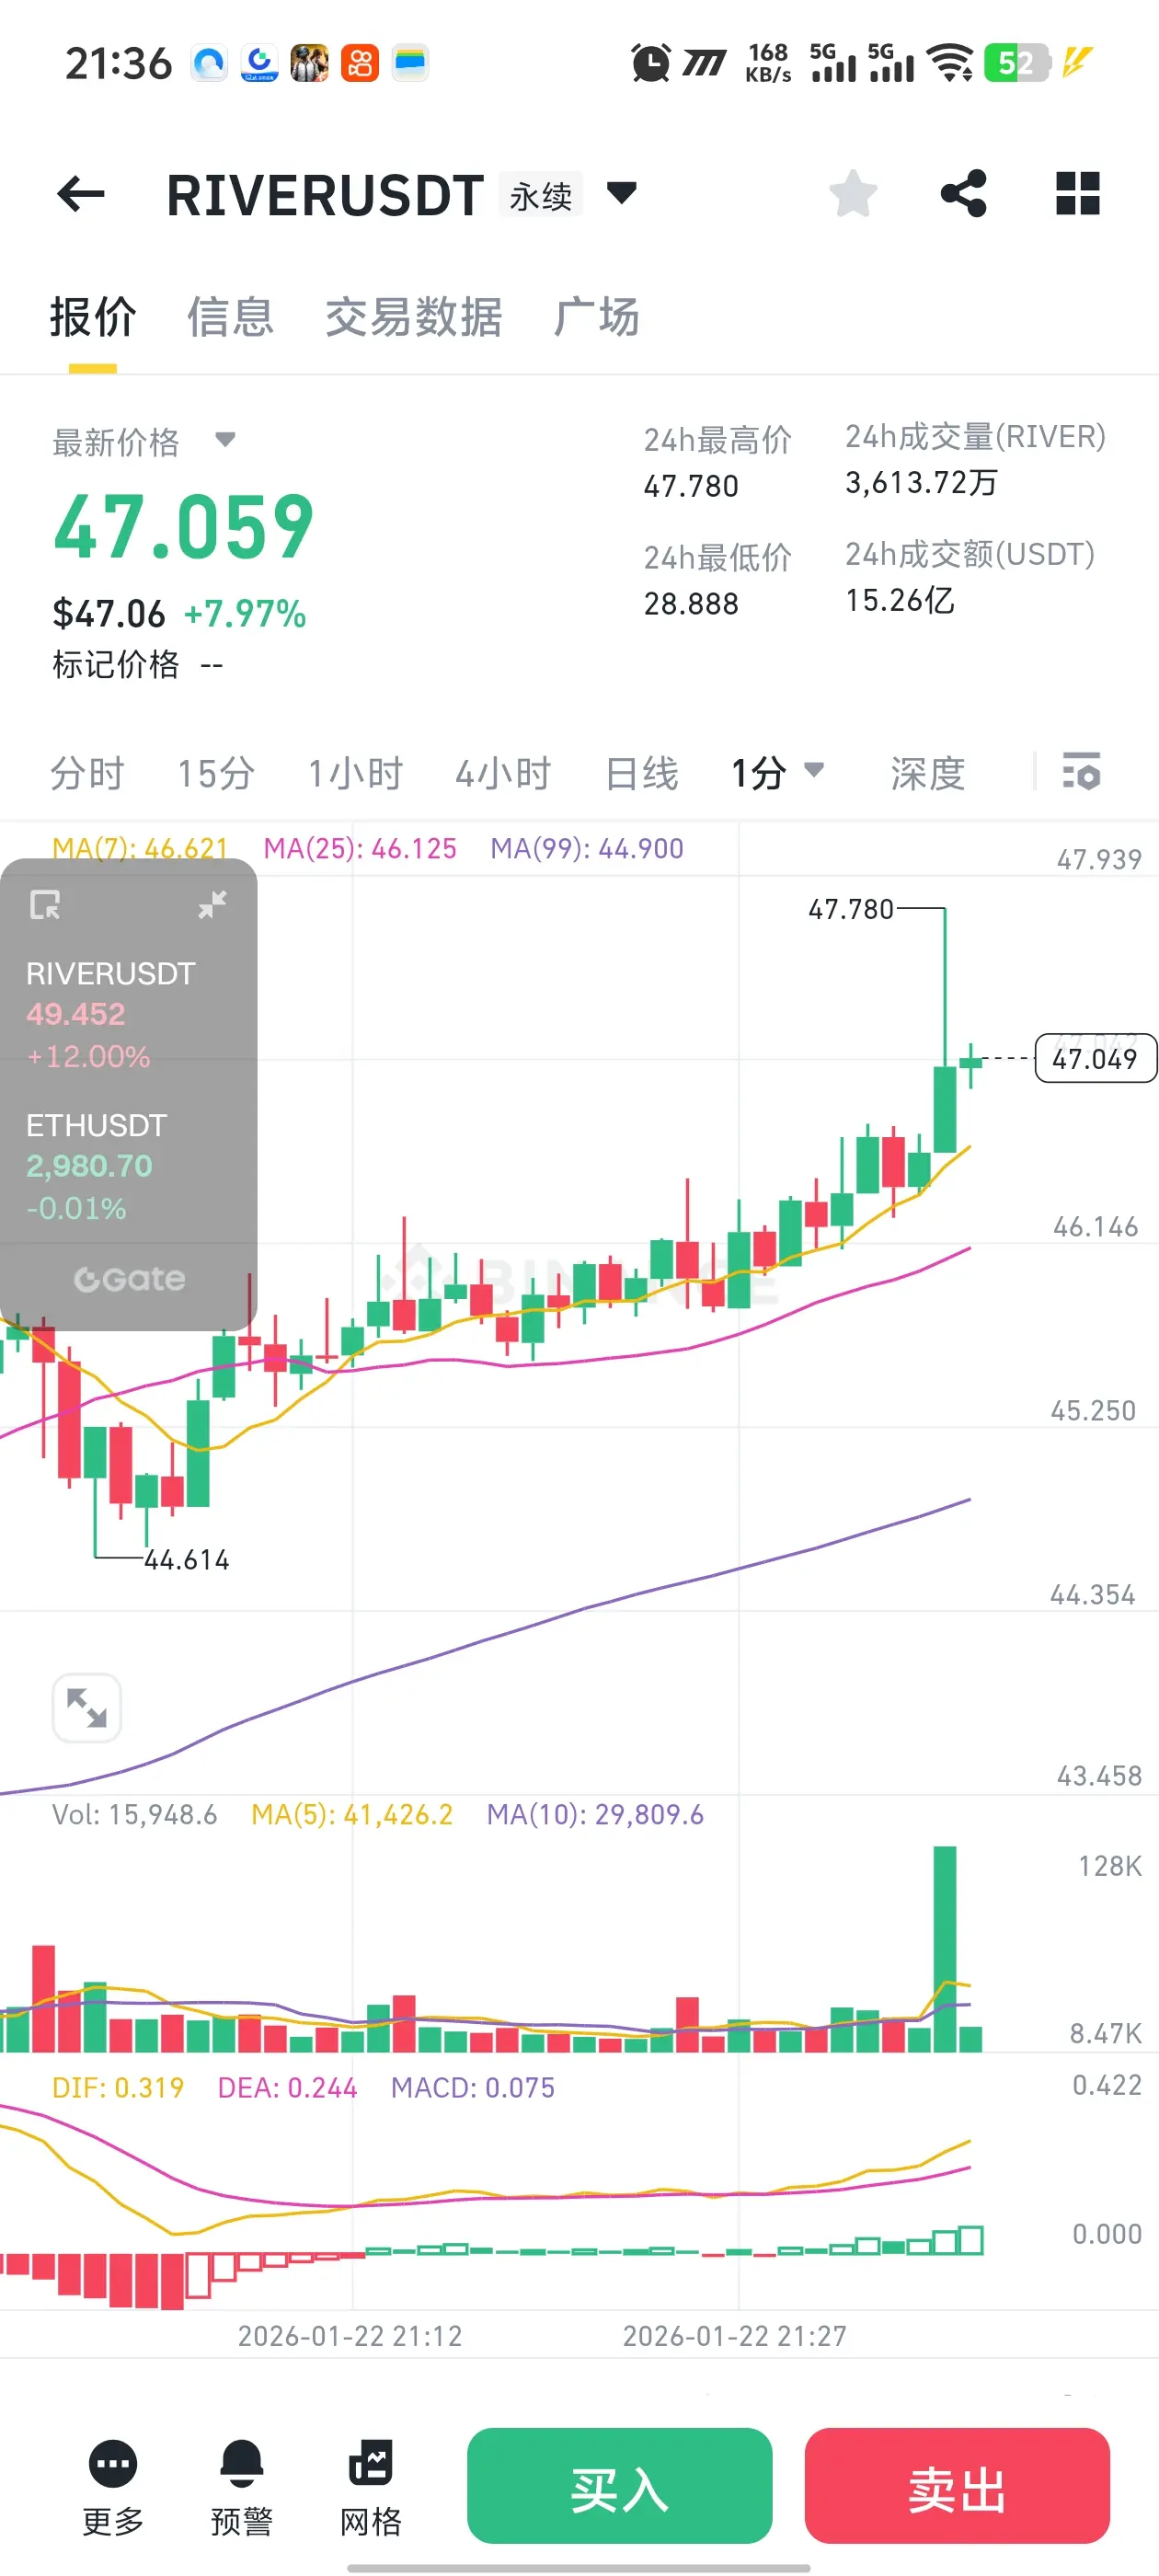
Task: Tap the 24h最高价 47.780 value
Action: (691, 486)
